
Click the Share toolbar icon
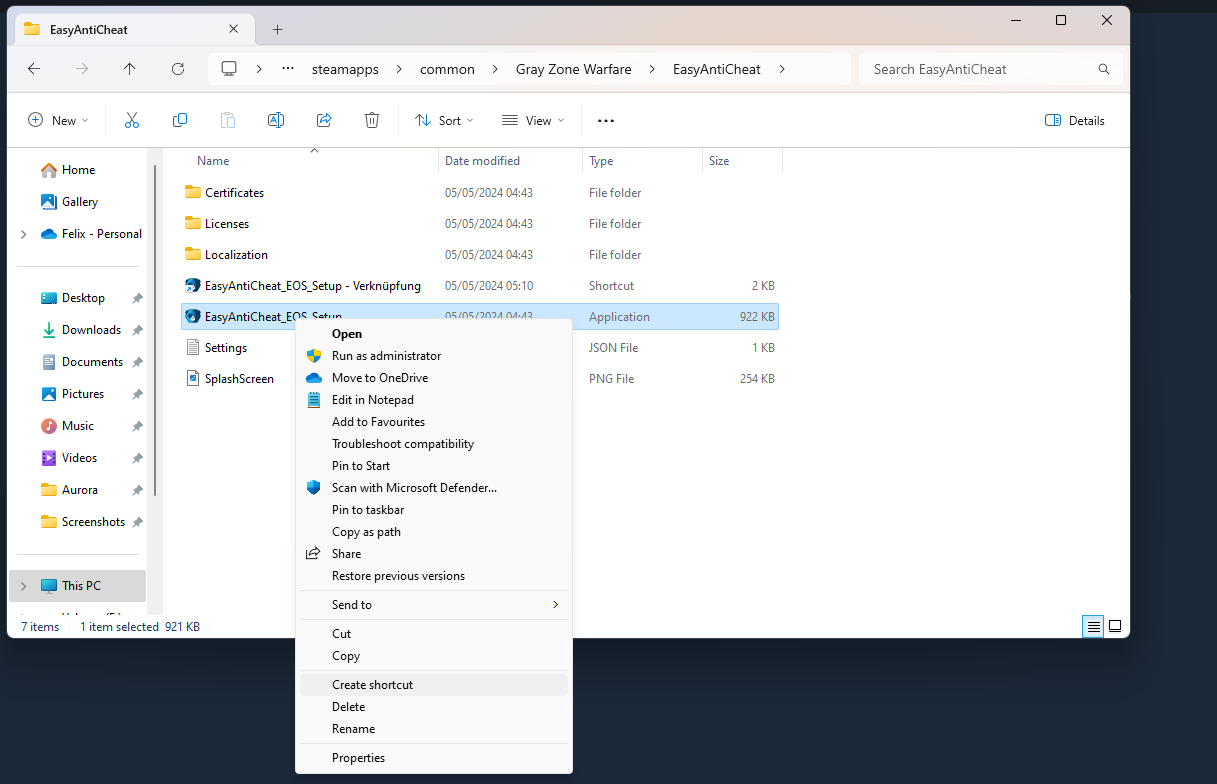click(324, 120)
